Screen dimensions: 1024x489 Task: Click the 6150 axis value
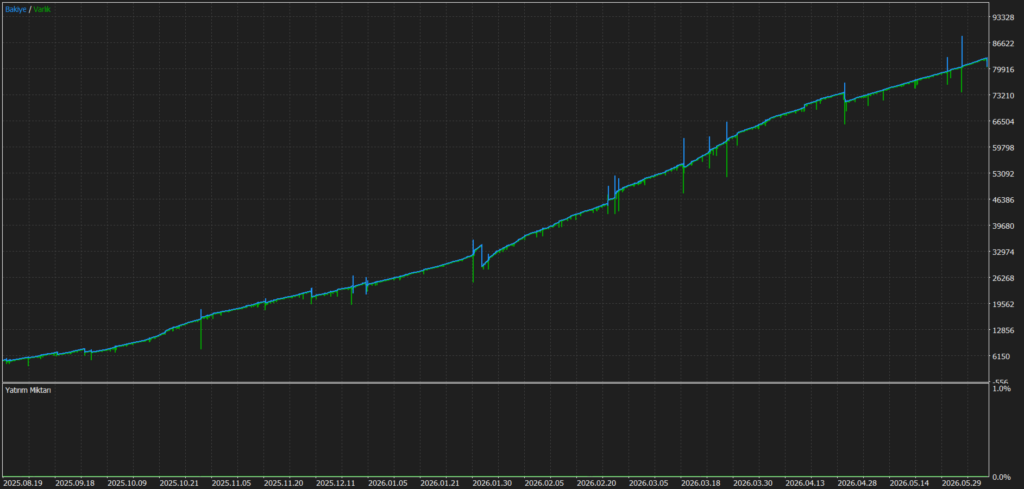[x=1000, y=356]
